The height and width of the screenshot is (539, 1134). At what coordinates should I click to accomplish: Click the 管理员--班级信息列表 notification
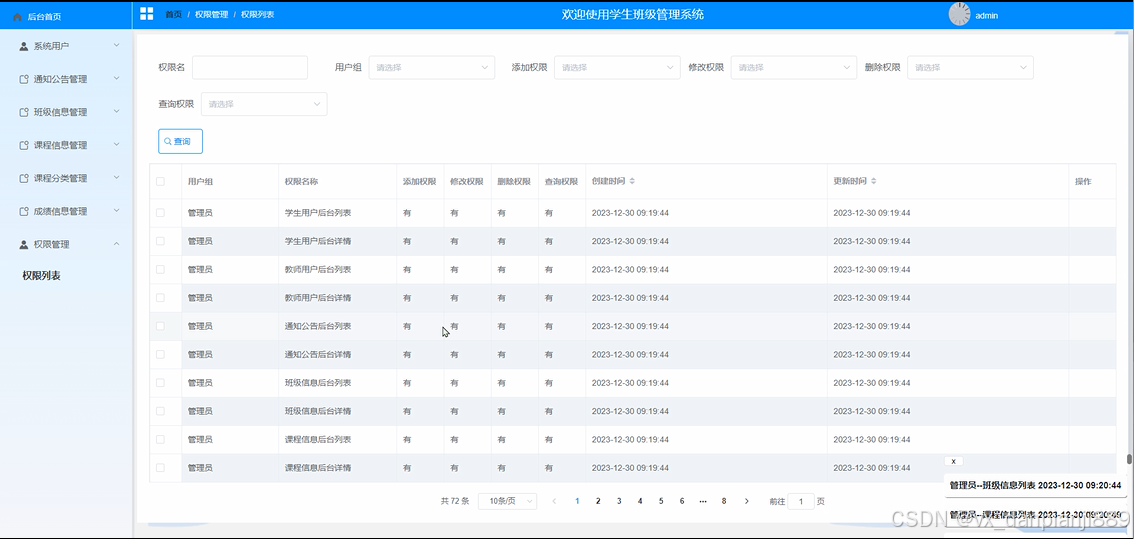point(1036,485)
